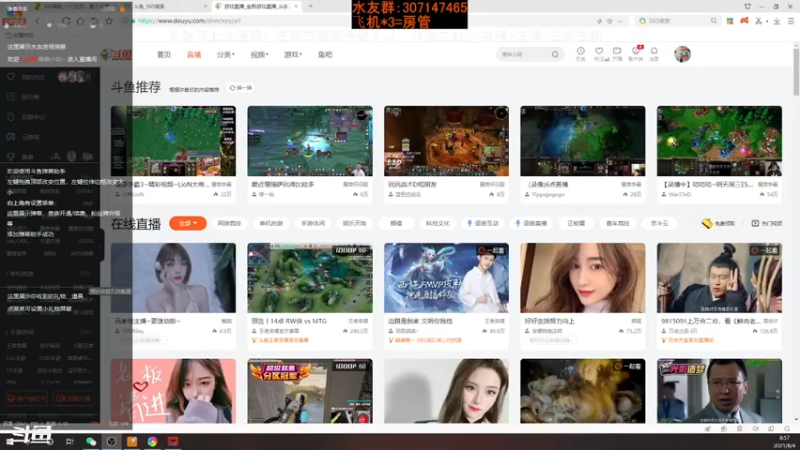Reload the page with refresh icon

66,21
